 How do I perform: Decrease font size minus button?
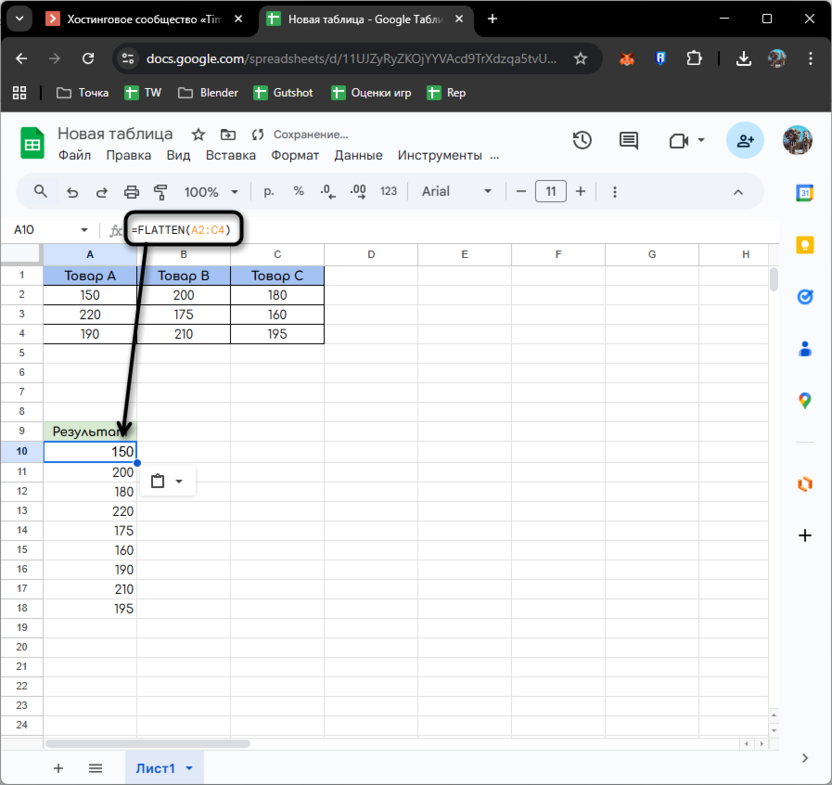point(521,192)
